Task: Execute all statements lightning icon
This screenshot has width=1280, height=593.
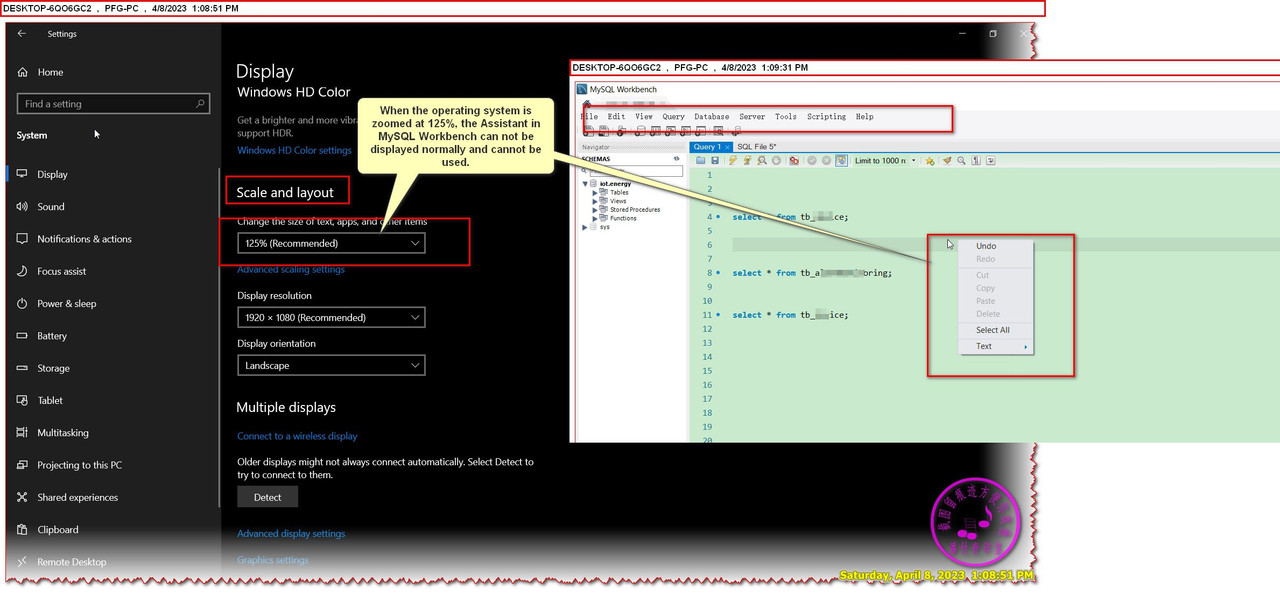Action: tap(733, 160)
